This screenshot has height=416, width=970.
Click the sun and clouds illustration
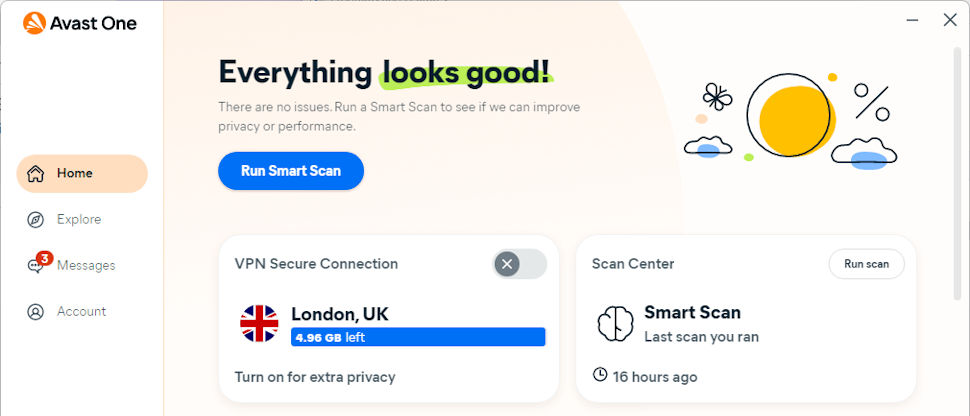click(792, 119)
